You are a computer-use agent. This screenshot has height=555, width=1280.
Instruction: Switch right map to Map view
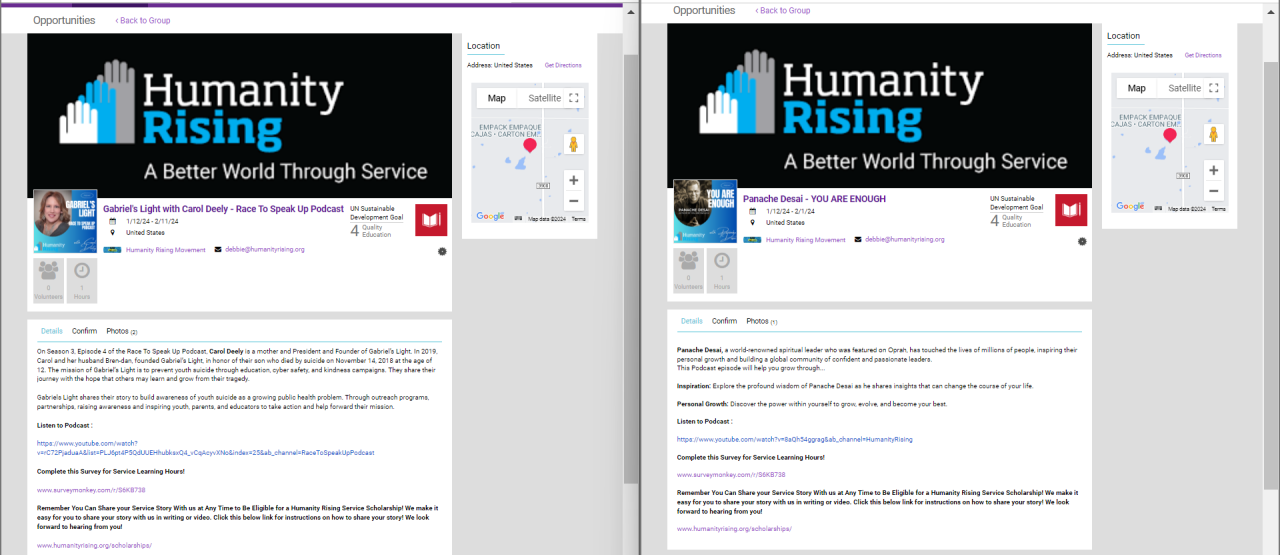tap(1137, 88)
